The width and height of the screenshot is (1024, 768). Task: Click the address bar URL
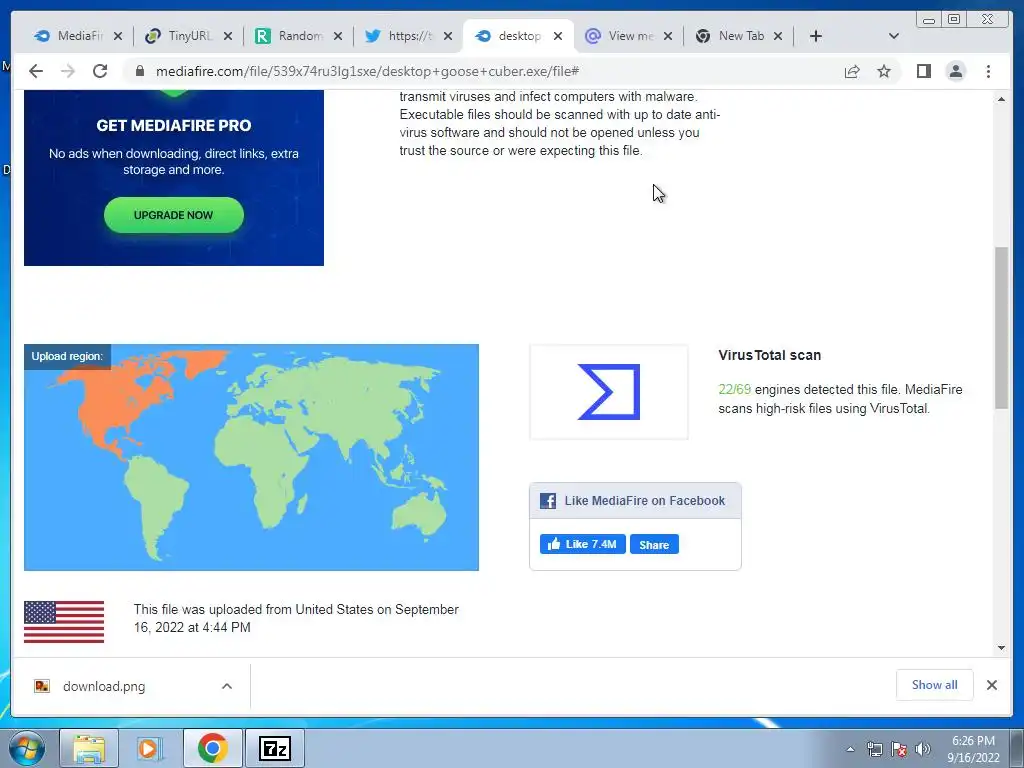pos(367,71)
